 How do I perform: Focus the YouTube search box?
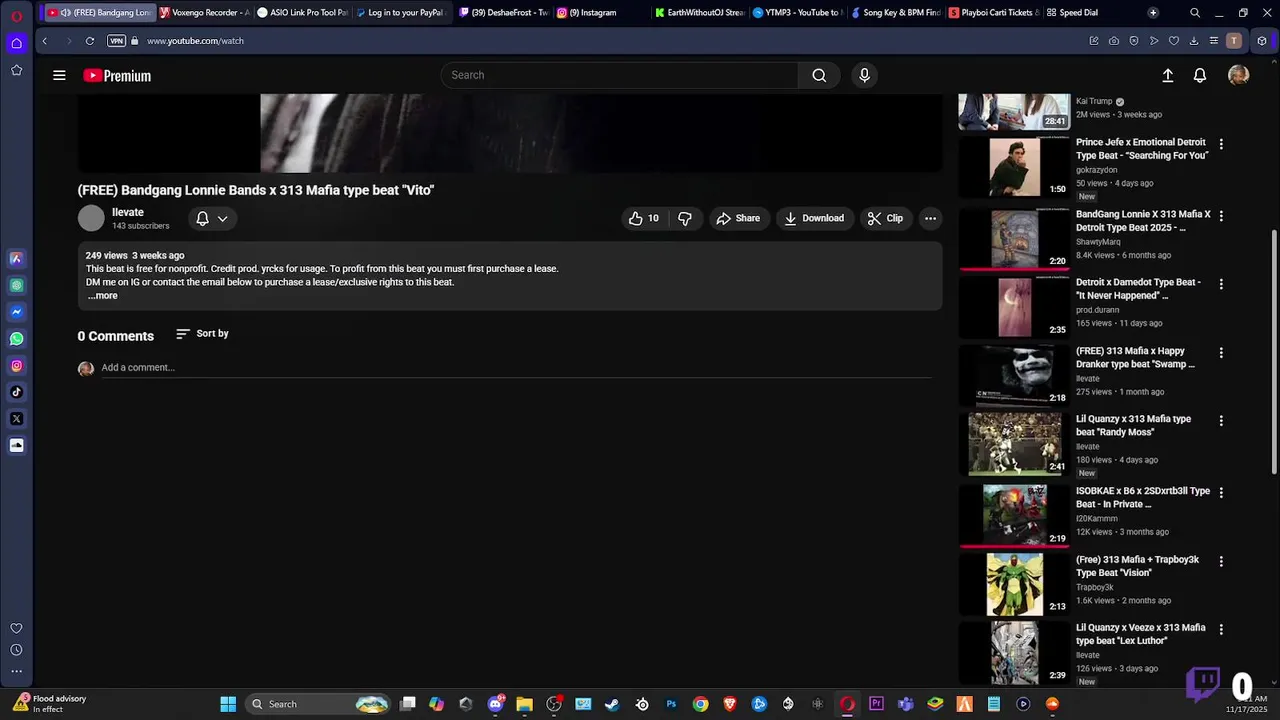click(x=620, y=75)
